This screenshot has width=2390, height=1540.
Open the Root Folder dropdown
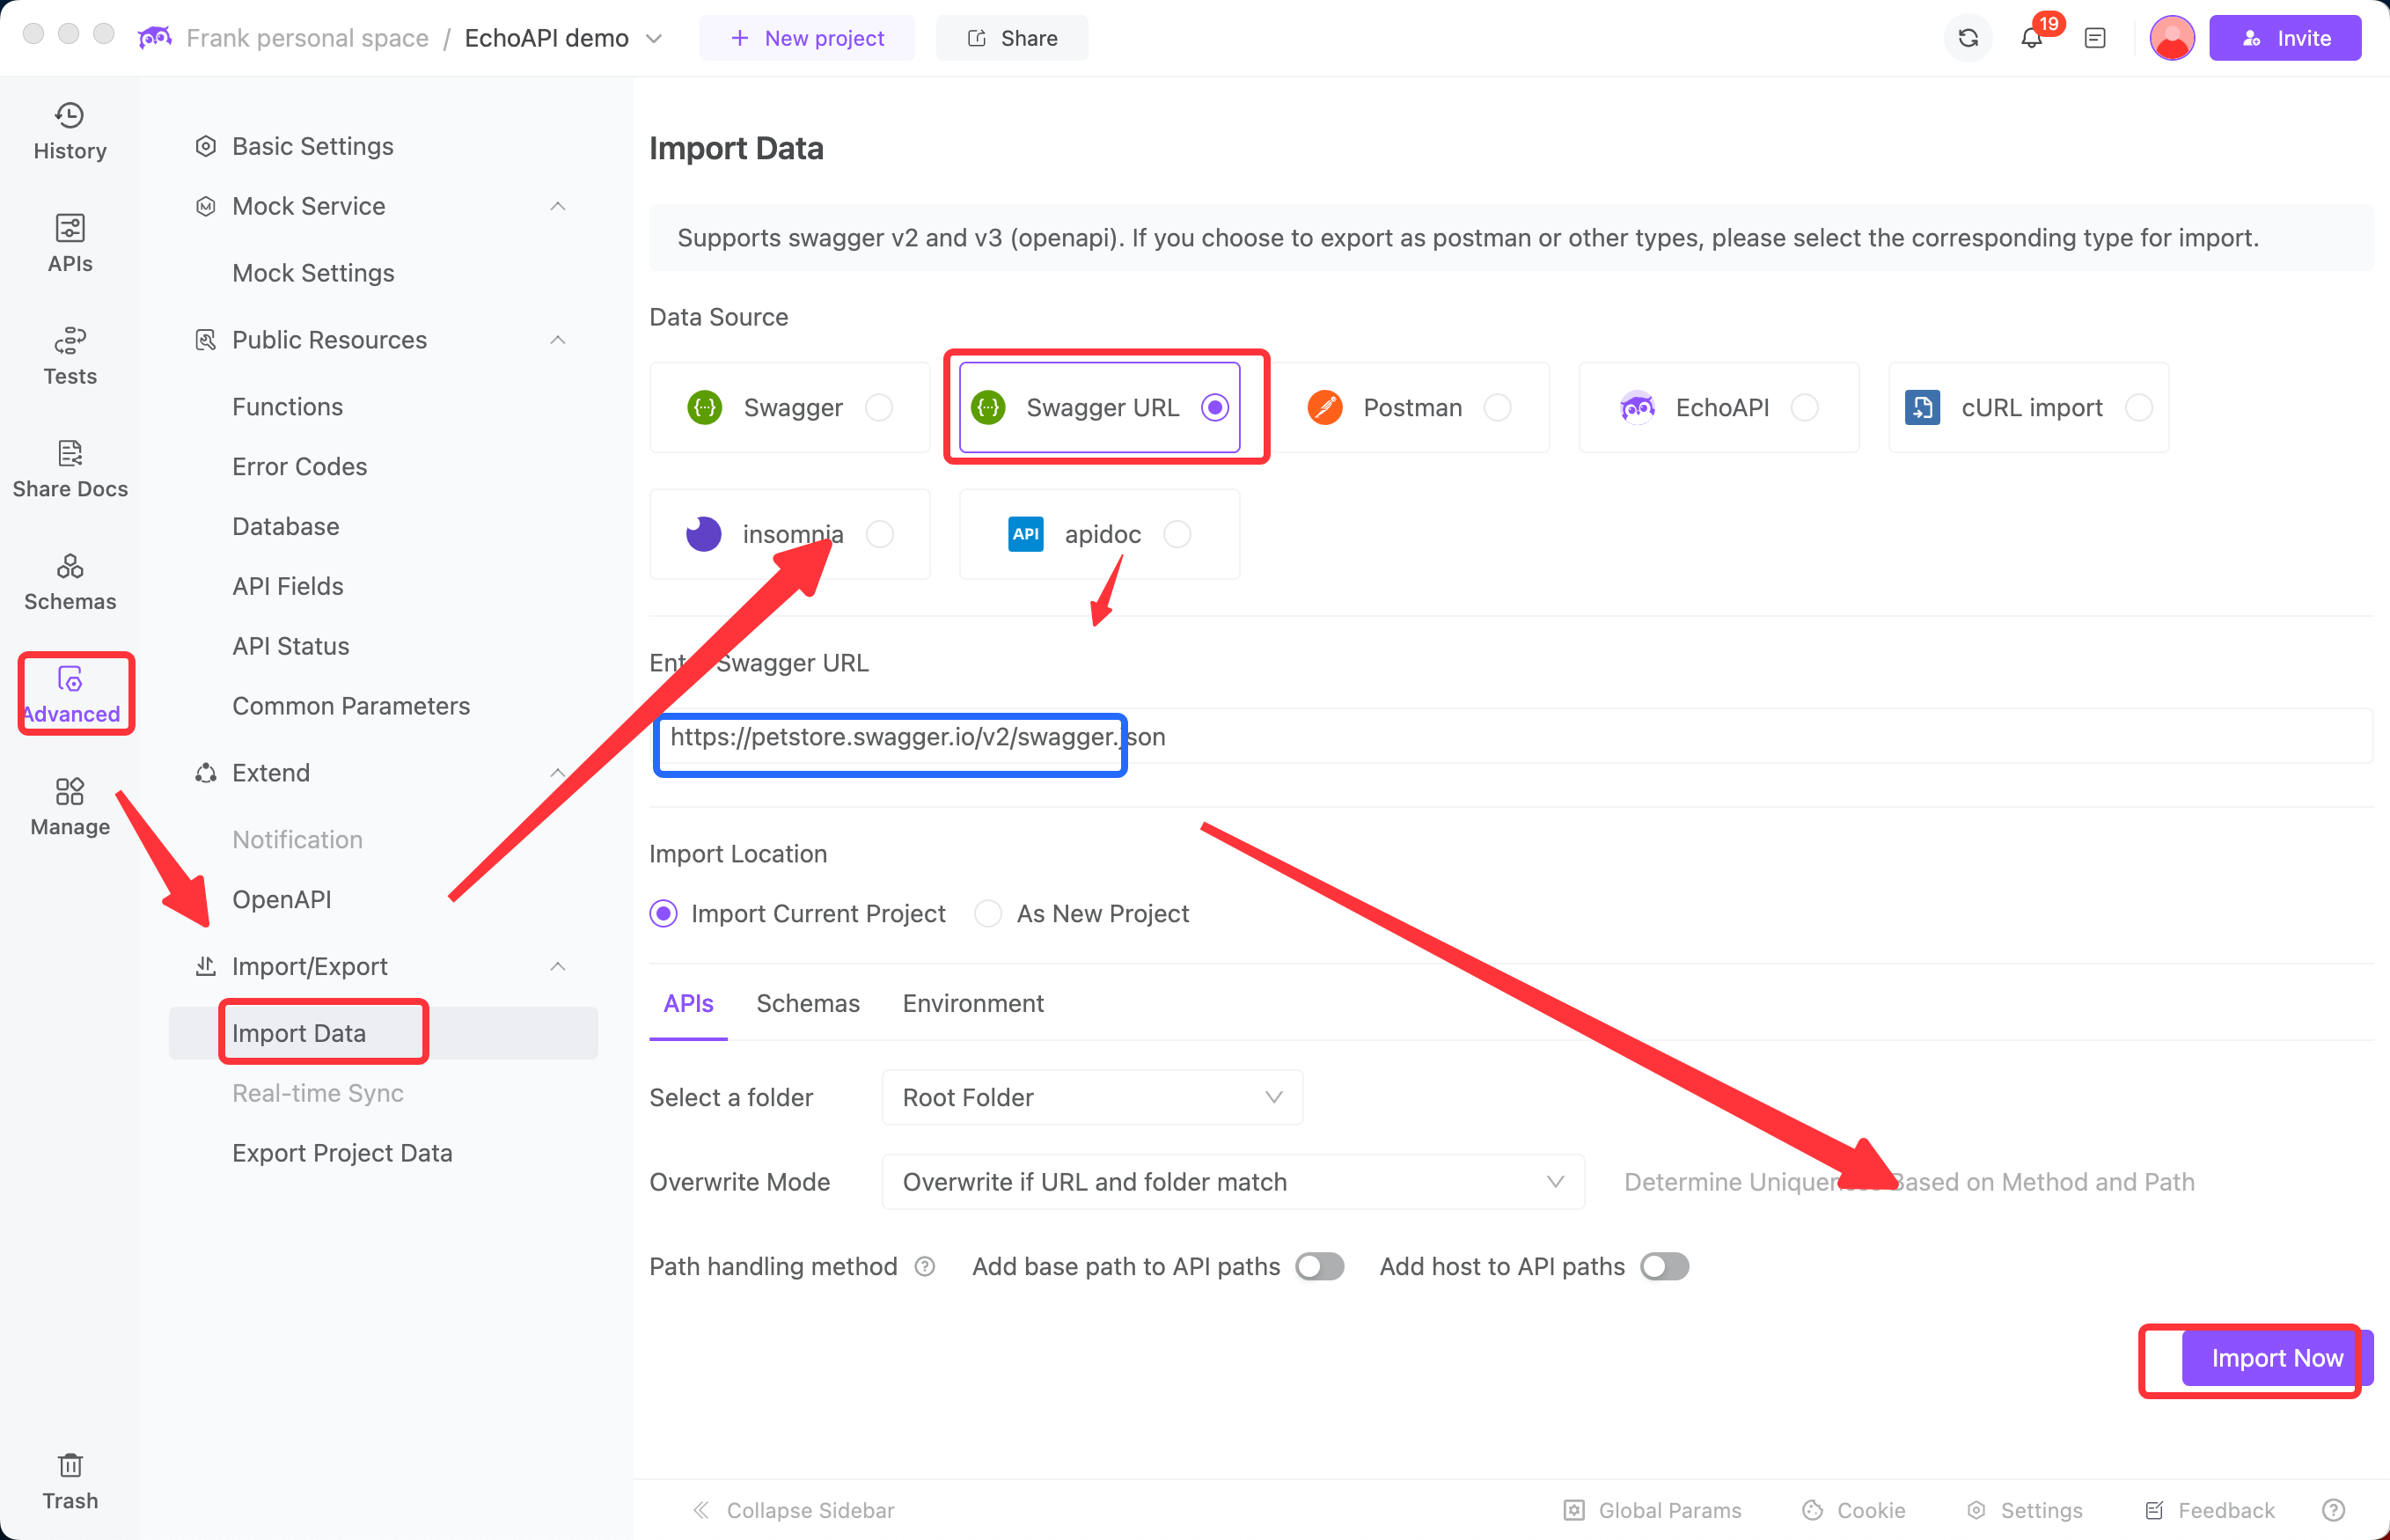pyautogui.click(x=1091, y=1097)
